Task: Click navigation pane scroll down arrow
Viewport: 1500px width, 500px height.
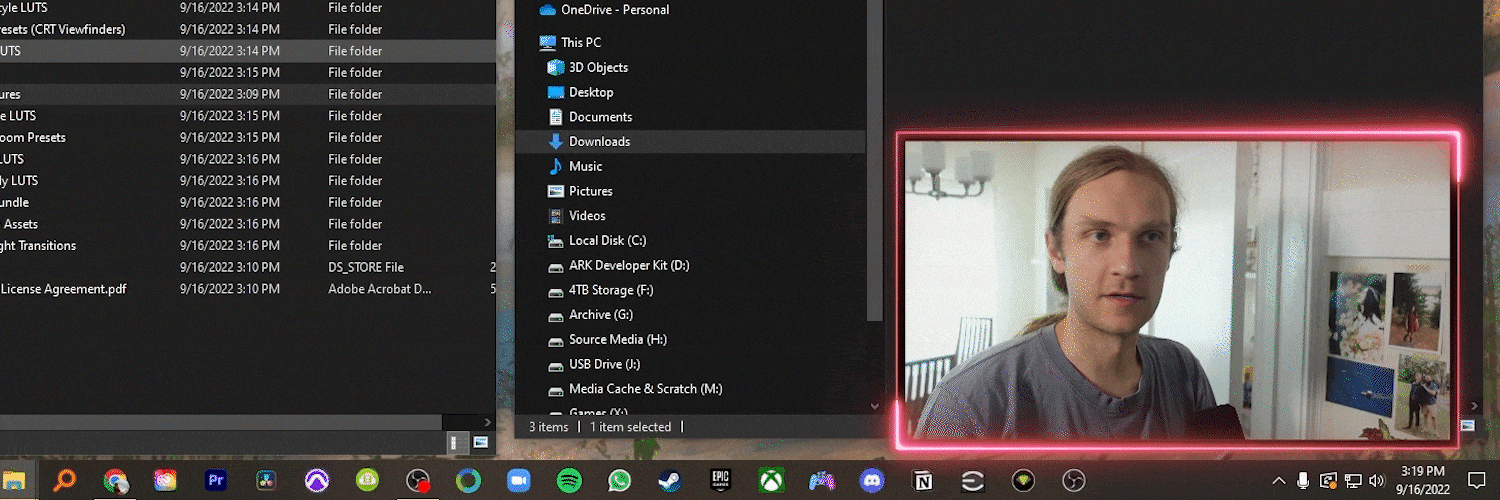Action: [x=875, y=407]
